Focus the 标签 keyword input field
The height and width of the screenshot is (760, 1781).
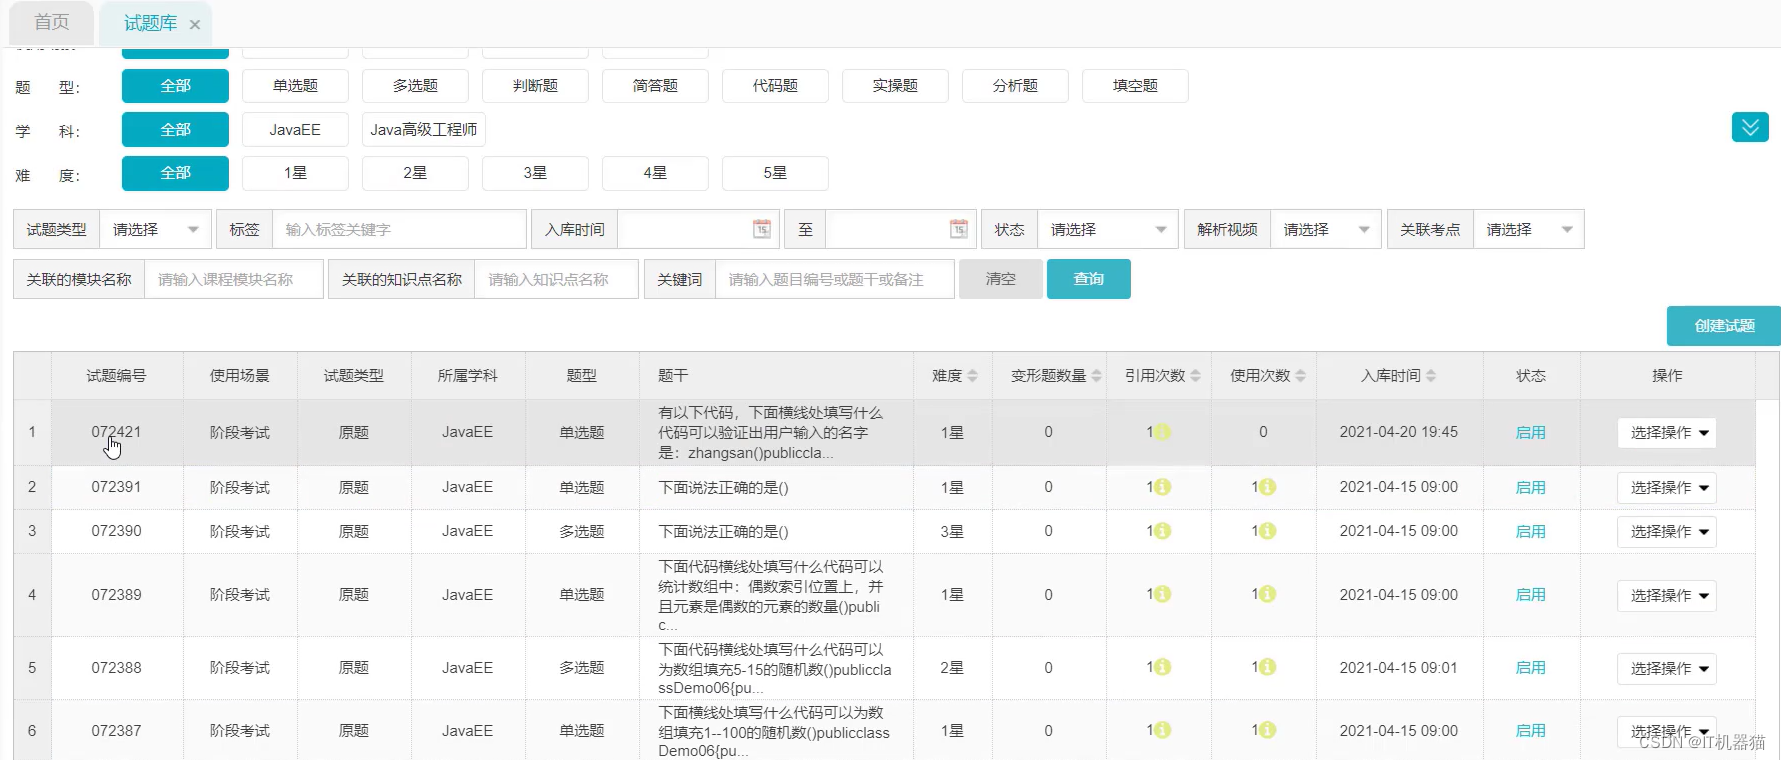[x=399, y=229]
